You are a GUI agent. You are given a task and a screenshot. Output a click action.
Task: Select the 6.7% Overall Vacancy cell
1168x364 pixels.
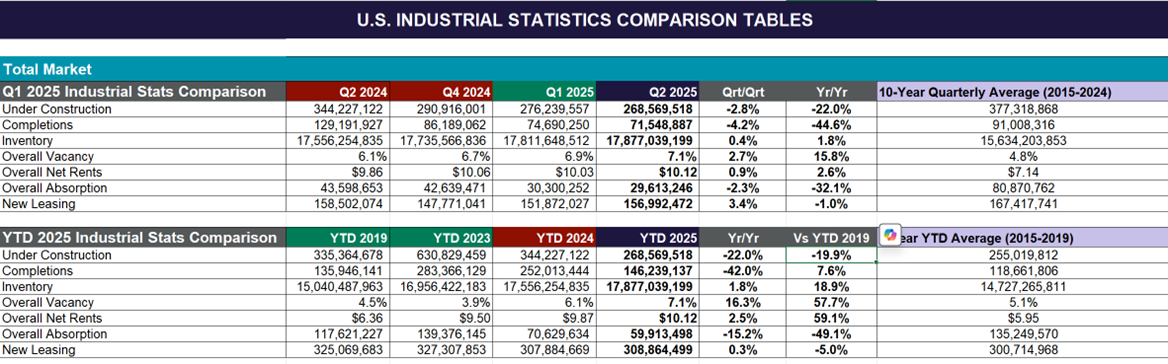pos(441,156)
